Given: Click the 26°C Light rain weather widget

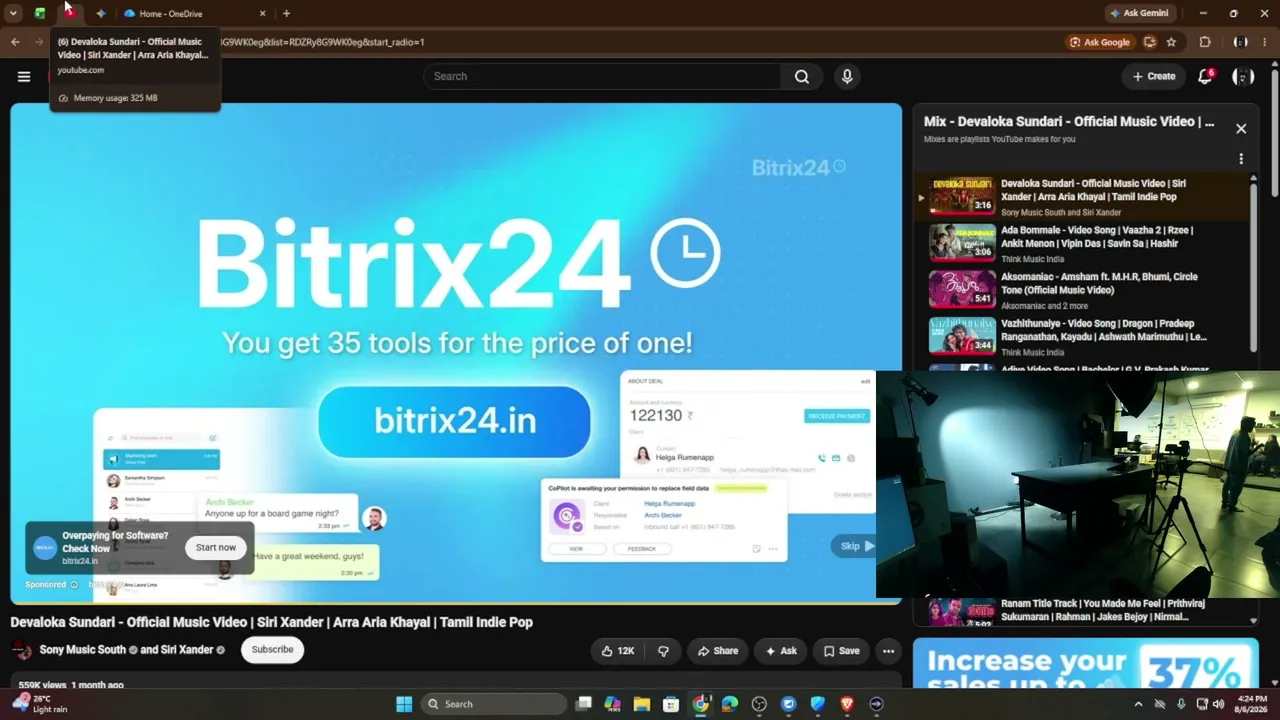Looking at the screenshot, I should pyautogui.click(x=38, y=704).
